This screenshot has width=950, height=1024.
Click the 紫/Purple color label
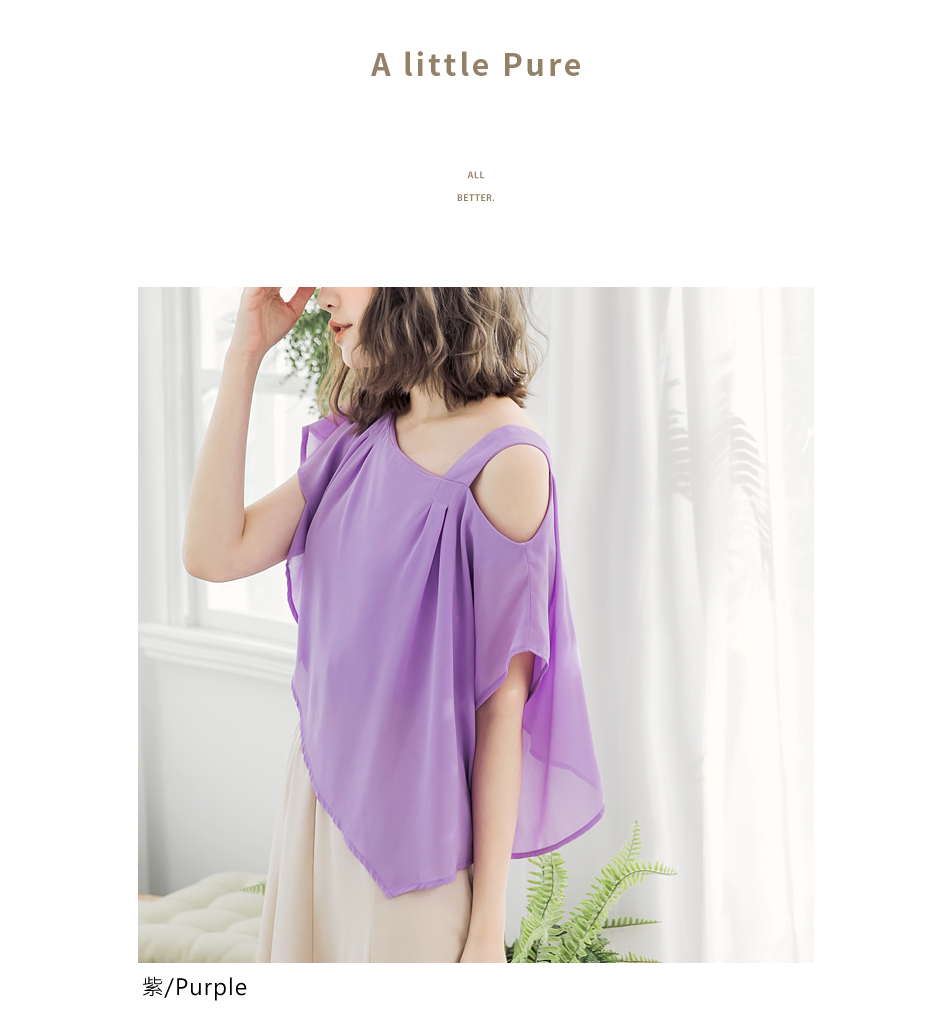pos(195,987)
